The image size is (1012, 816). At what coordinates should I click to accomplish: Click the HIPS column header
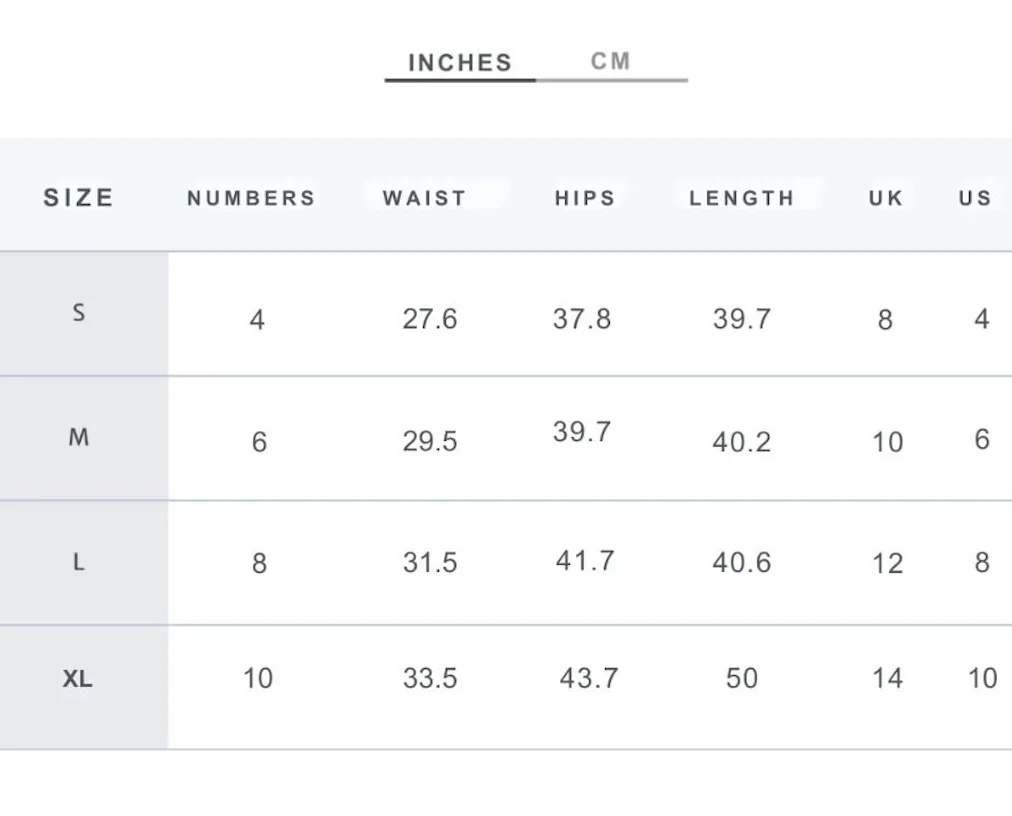click(x=585, y=198)
